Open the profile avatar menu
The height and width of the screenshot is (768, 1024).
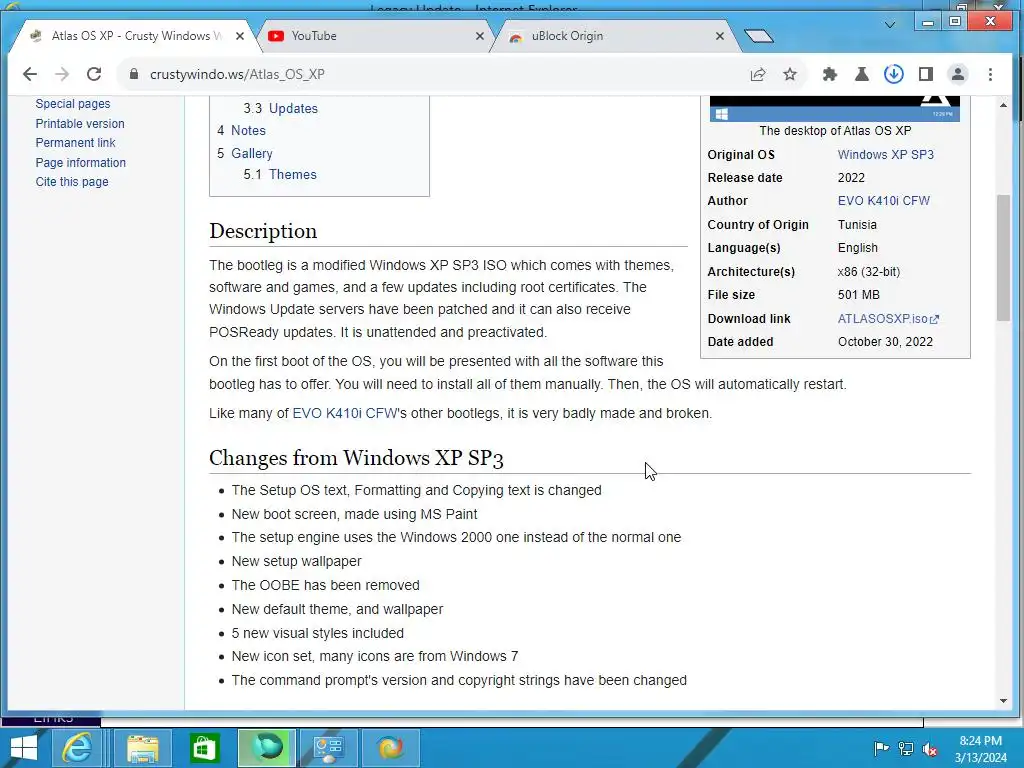pos(958,74)
